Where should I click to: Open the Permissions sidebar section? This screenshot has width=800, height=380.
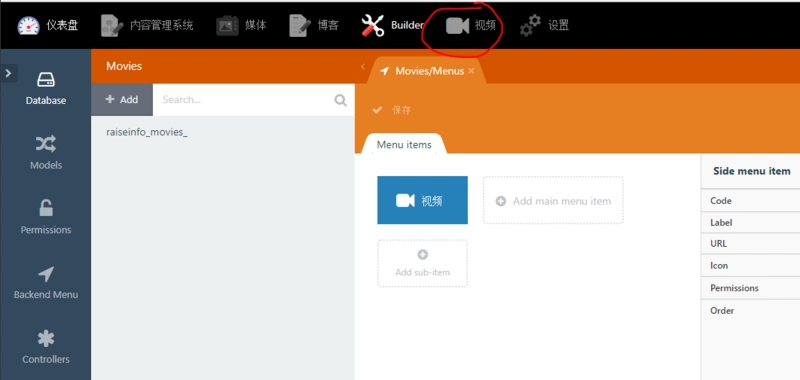[46, 217]
